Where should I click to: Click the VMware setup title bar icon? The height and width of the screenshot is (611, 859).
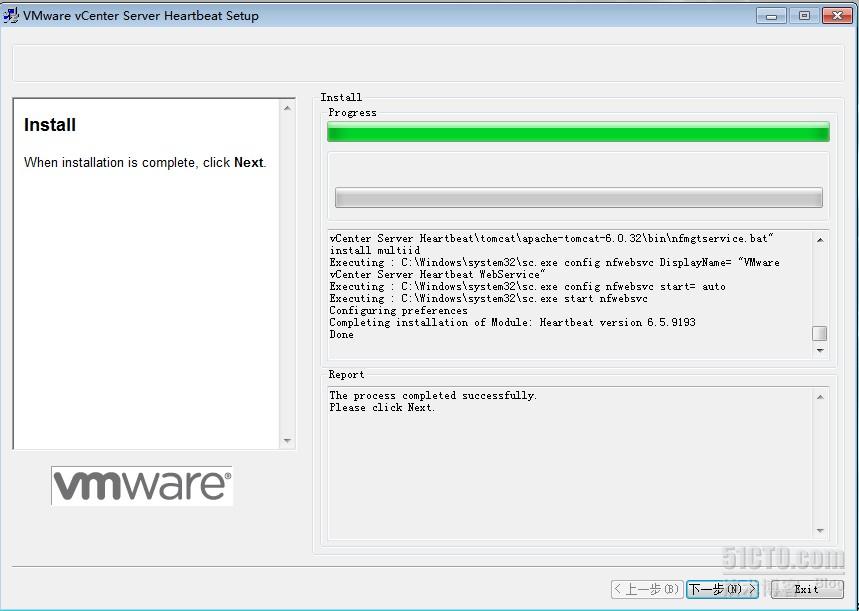(11, 15)
